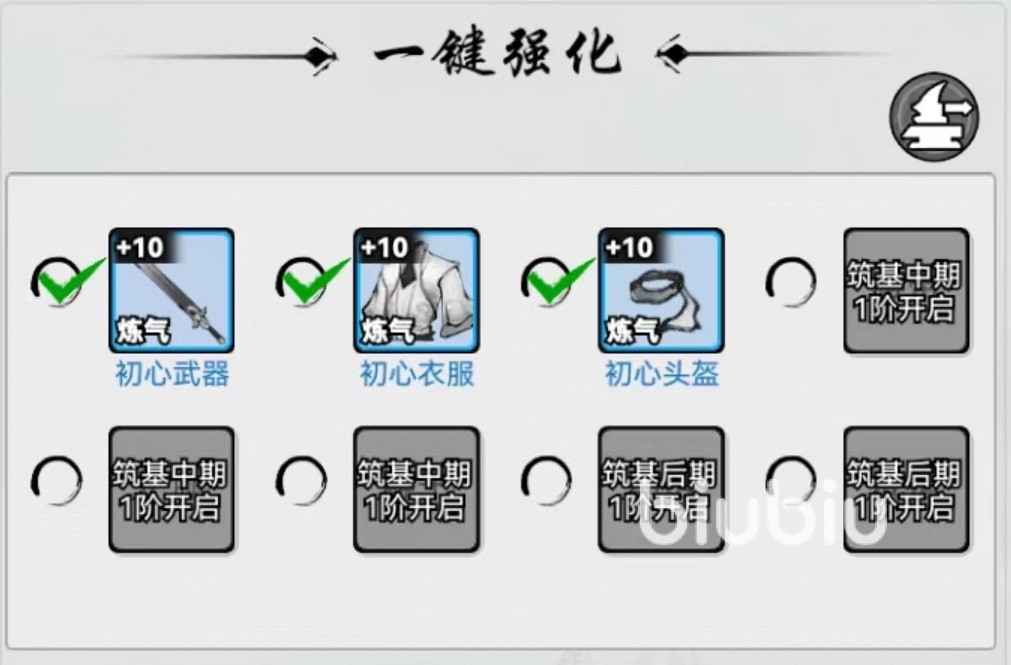Screen dimensions: 1011x665
Task: Click the first bottom-row 筑基中期 locked slot
Action: [172, 490]
